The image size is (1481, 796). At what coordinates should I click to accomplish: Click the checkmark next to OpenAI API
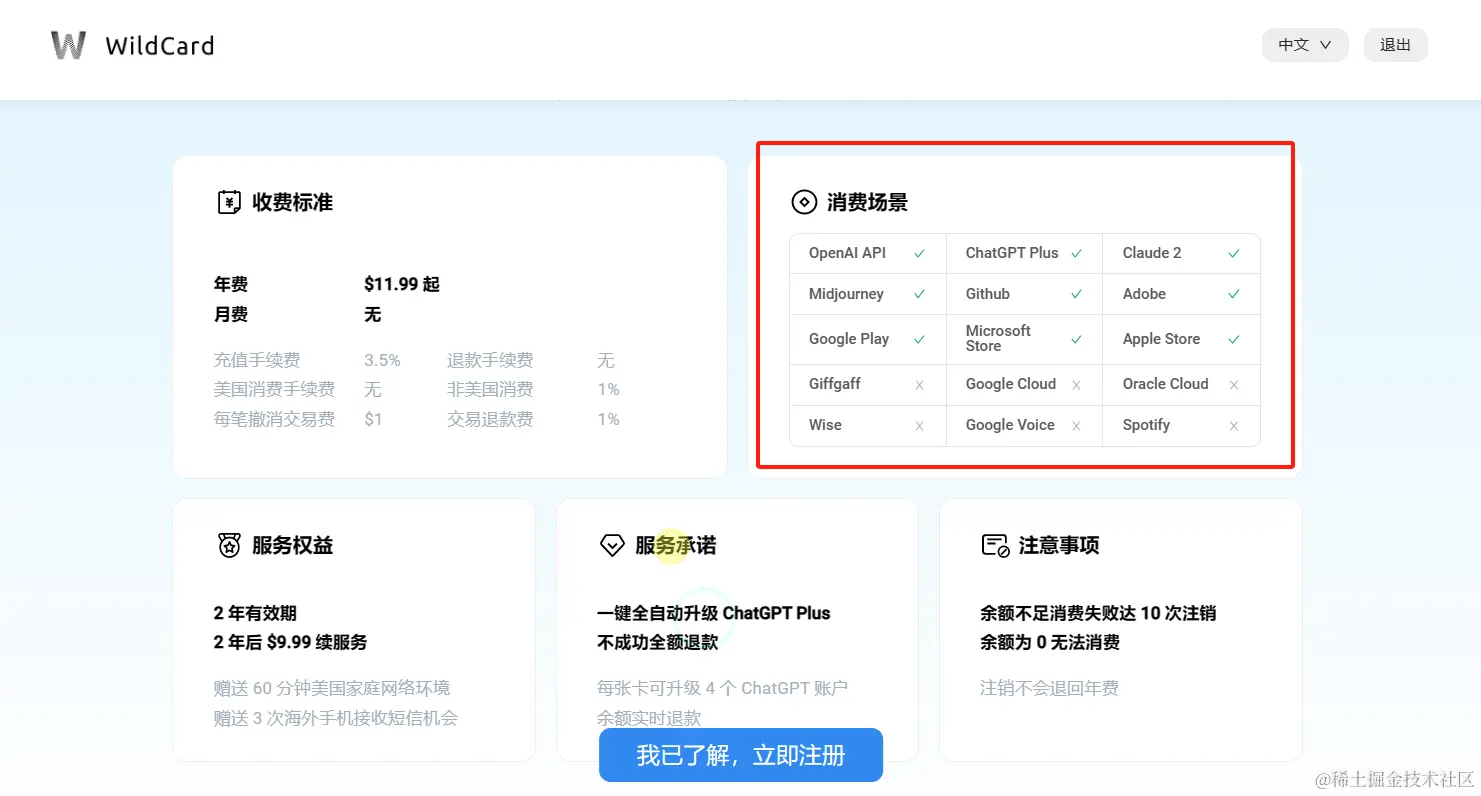click(919, 254)
